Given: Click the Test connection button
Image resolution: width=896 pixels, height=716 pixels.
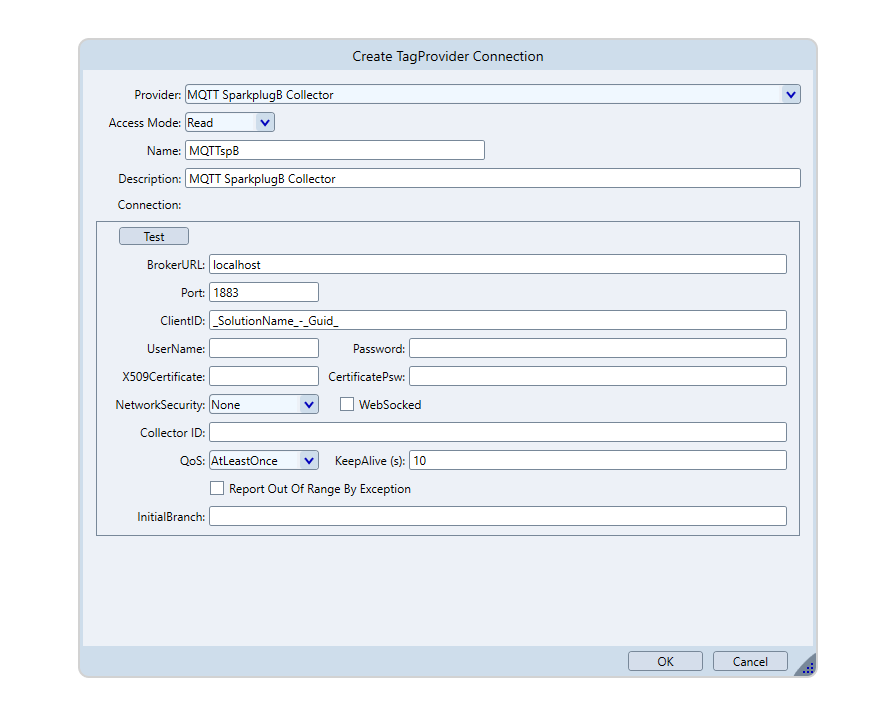Looking at the screenshot, I should (x=154, y=237).
